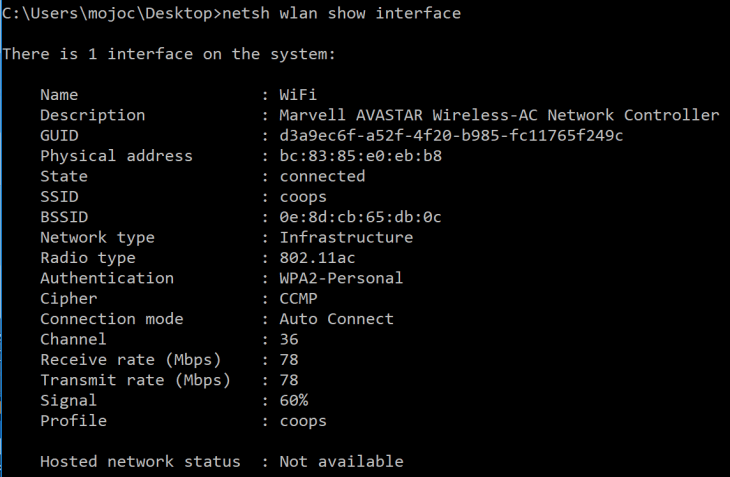This screenshot has width=730, height=477.
Task: Click the Hosted network status Not available
Action: point(341,461)
